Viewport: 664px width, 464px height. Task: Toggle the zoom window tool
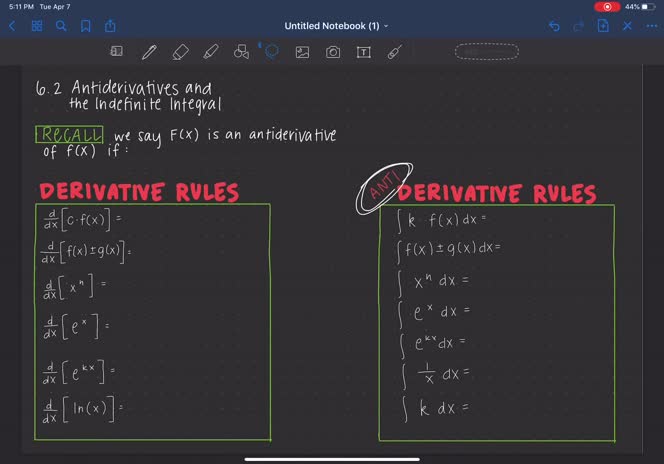[116, 52]
